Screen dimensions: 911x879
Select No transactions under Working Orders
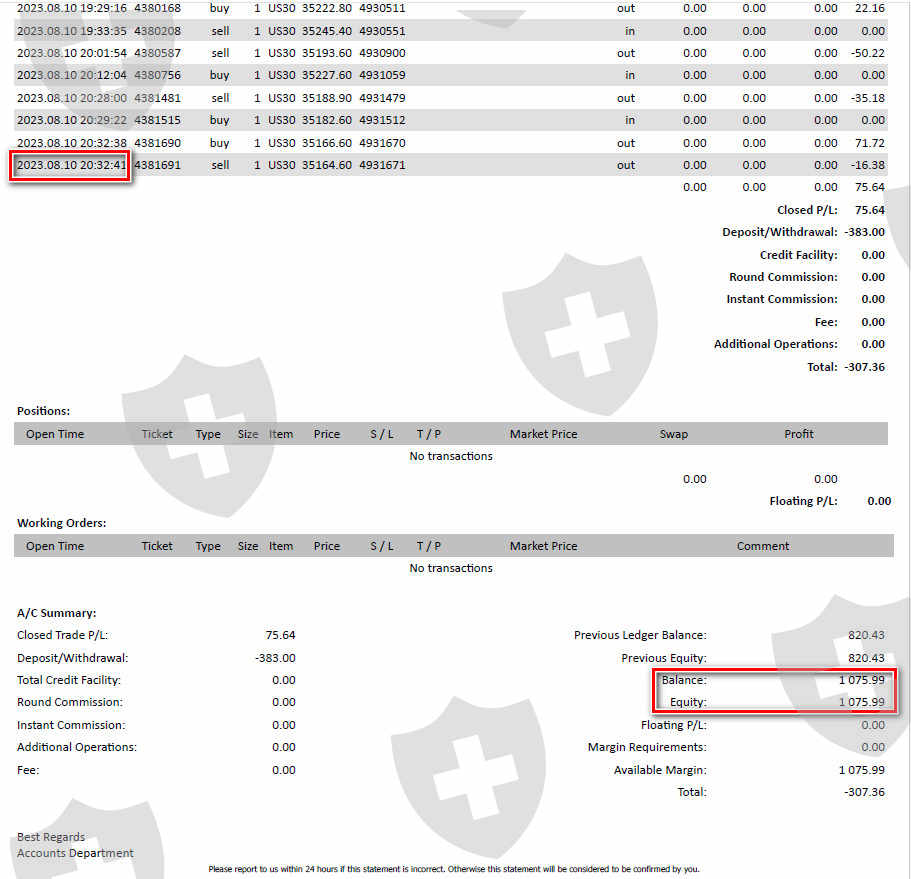pos(451,568)
